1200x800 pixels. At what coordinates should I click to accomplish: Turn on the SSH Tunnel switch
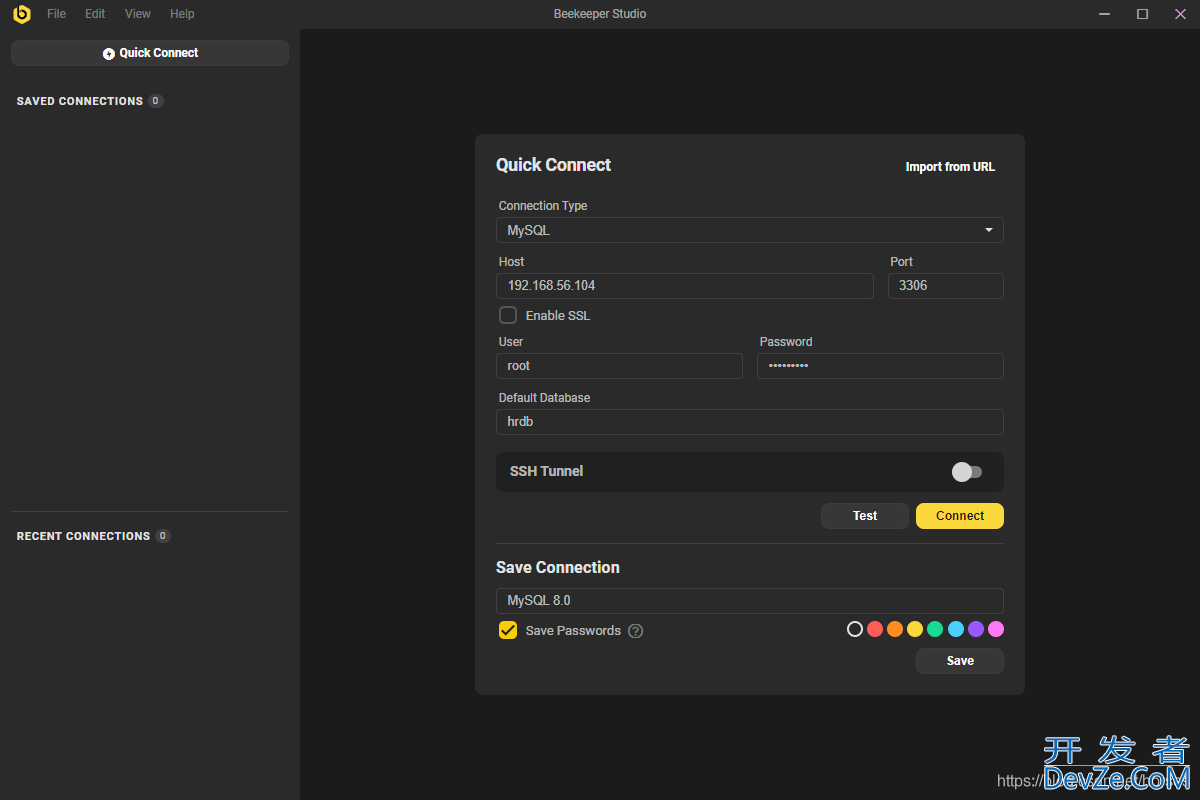[x=967, y=472]
